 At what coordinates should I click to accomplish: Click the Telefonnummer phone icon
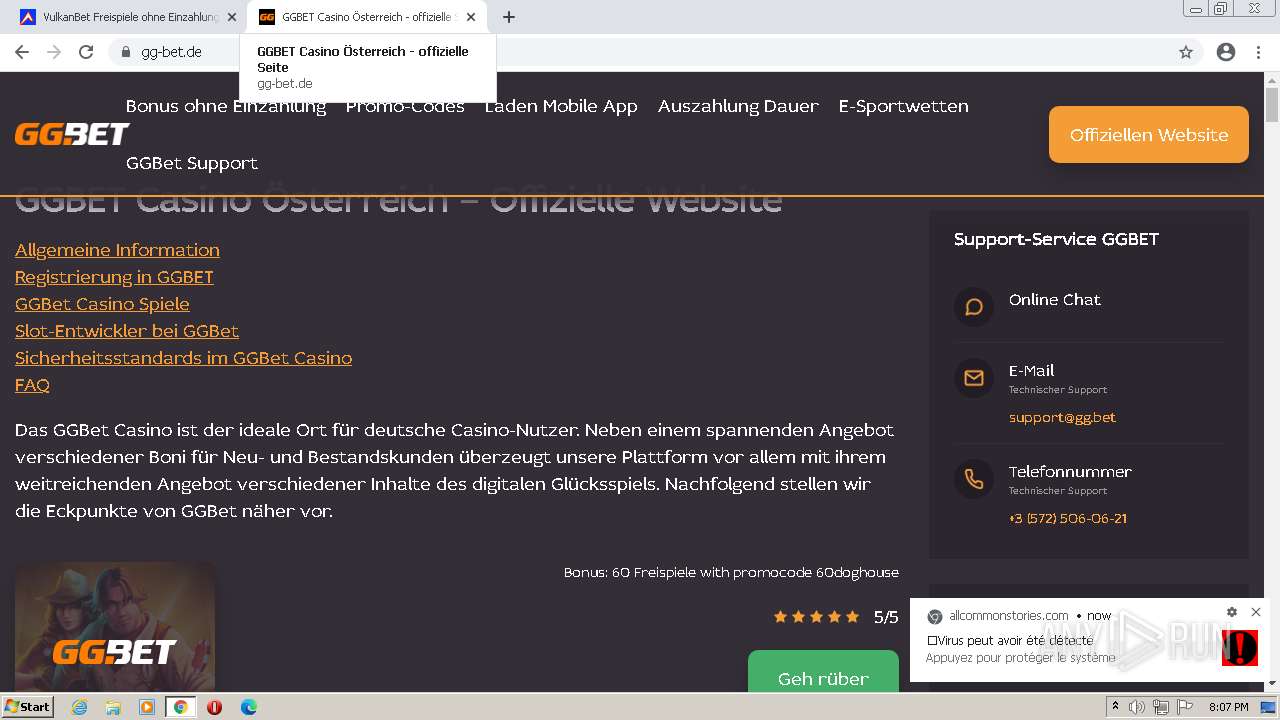(x=973, y=479)
